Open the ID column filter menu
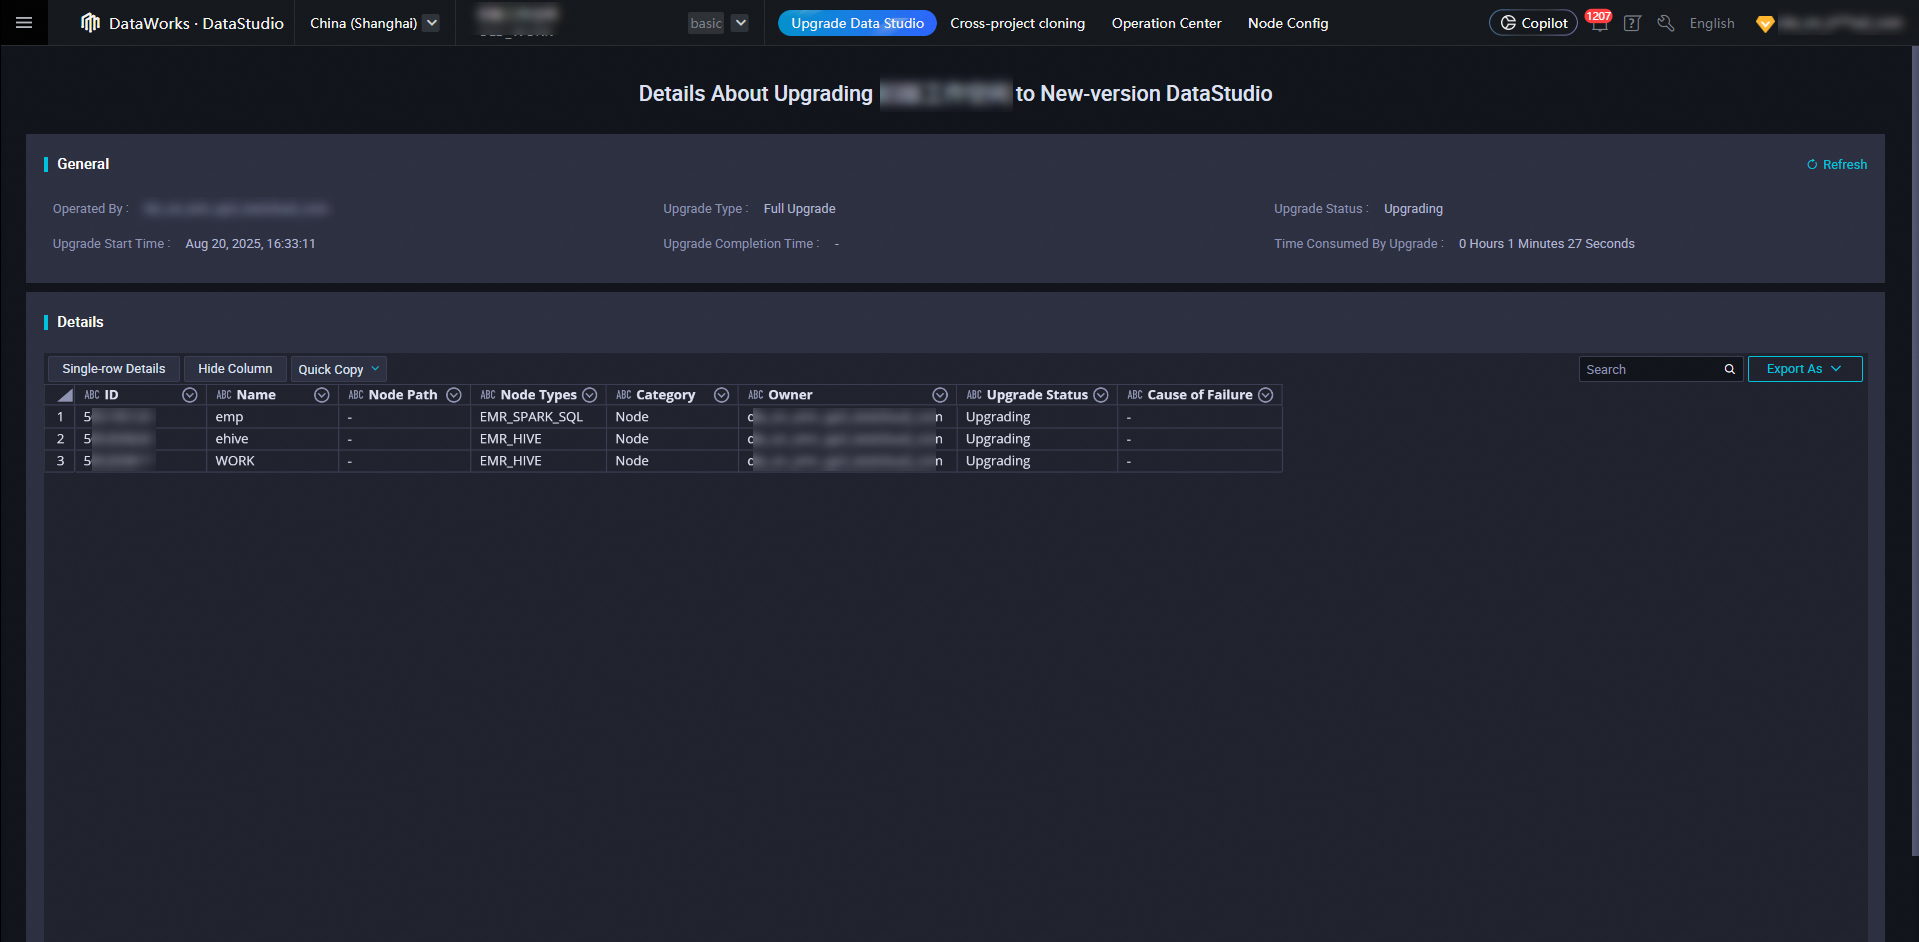This screenshot has width=1919, height=942. click(189, 395)
